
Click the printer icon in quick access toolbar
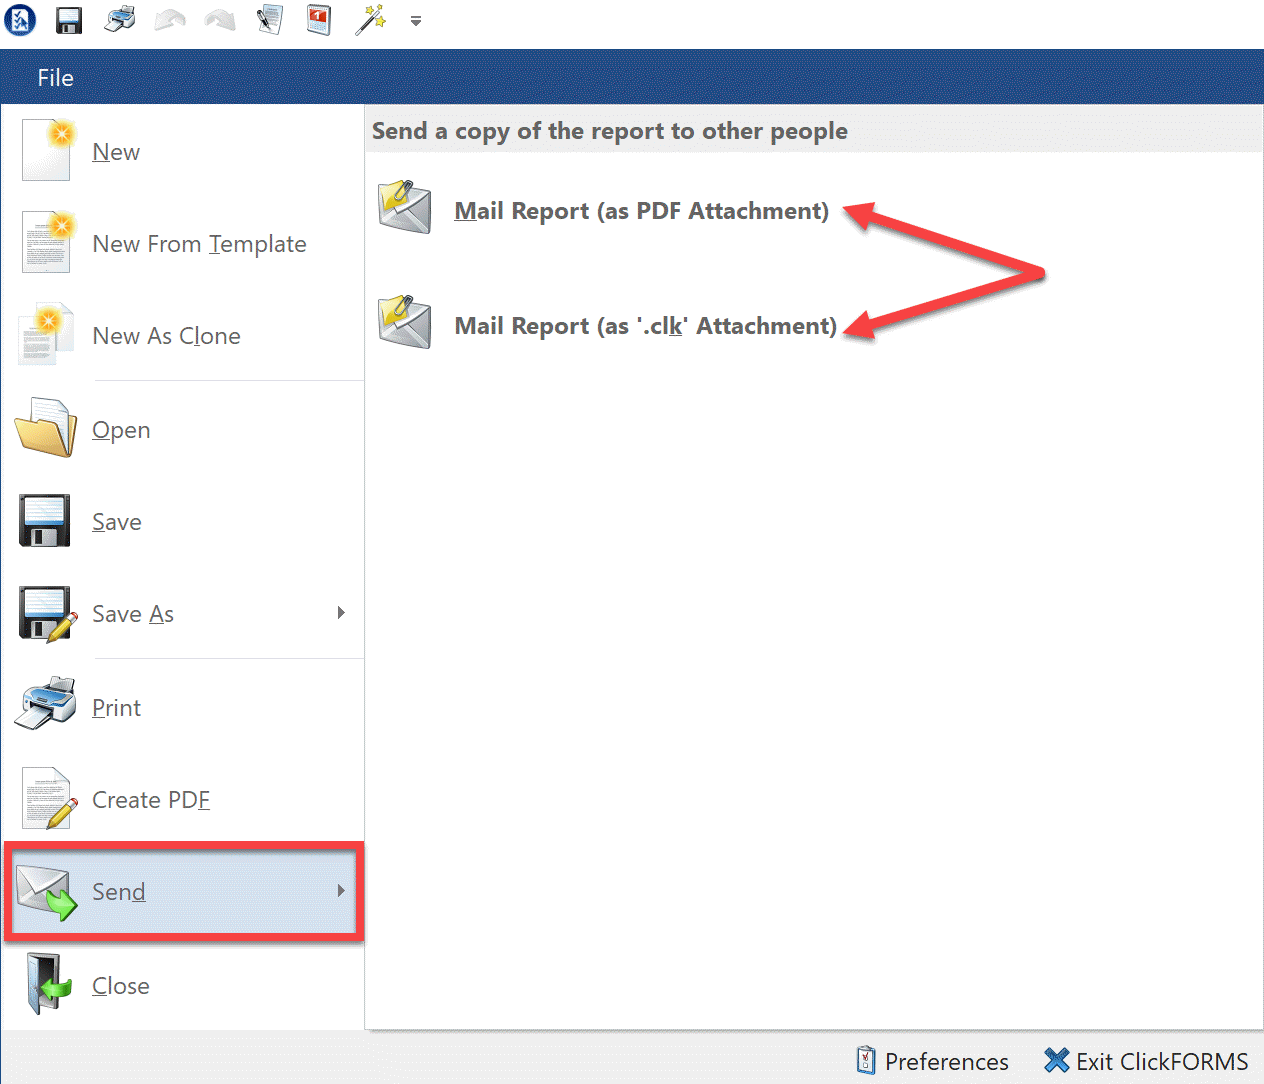[x=120, y=19]
